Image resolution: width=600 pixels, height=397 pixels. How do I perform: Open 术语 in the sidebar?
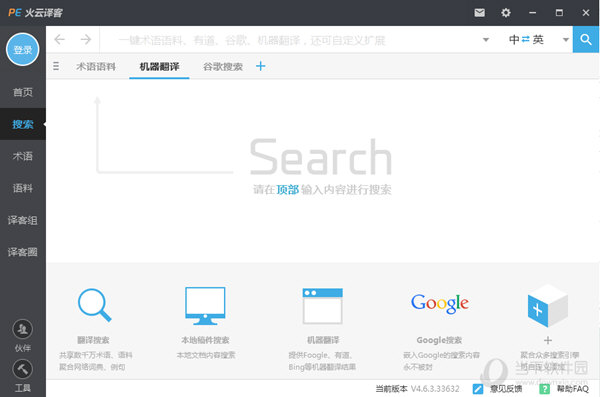coord(23,156)
